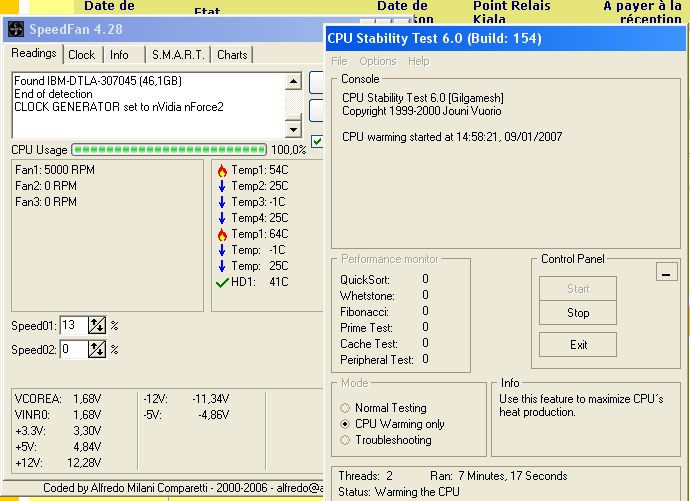This screenshot has height=501, width=690.
Task: Click the down arrow icon beside Temp4: 25C
Action: (222, 218)
